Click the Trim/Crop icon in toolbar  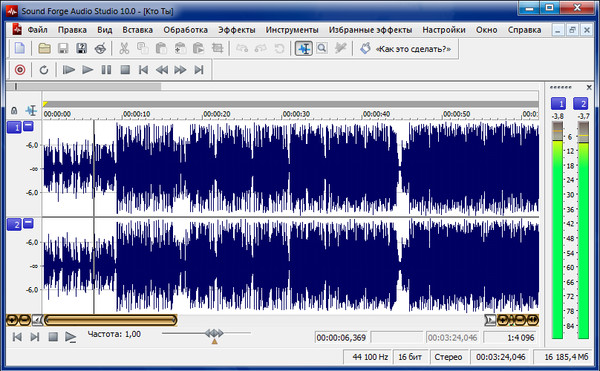[x=217, y=49]
